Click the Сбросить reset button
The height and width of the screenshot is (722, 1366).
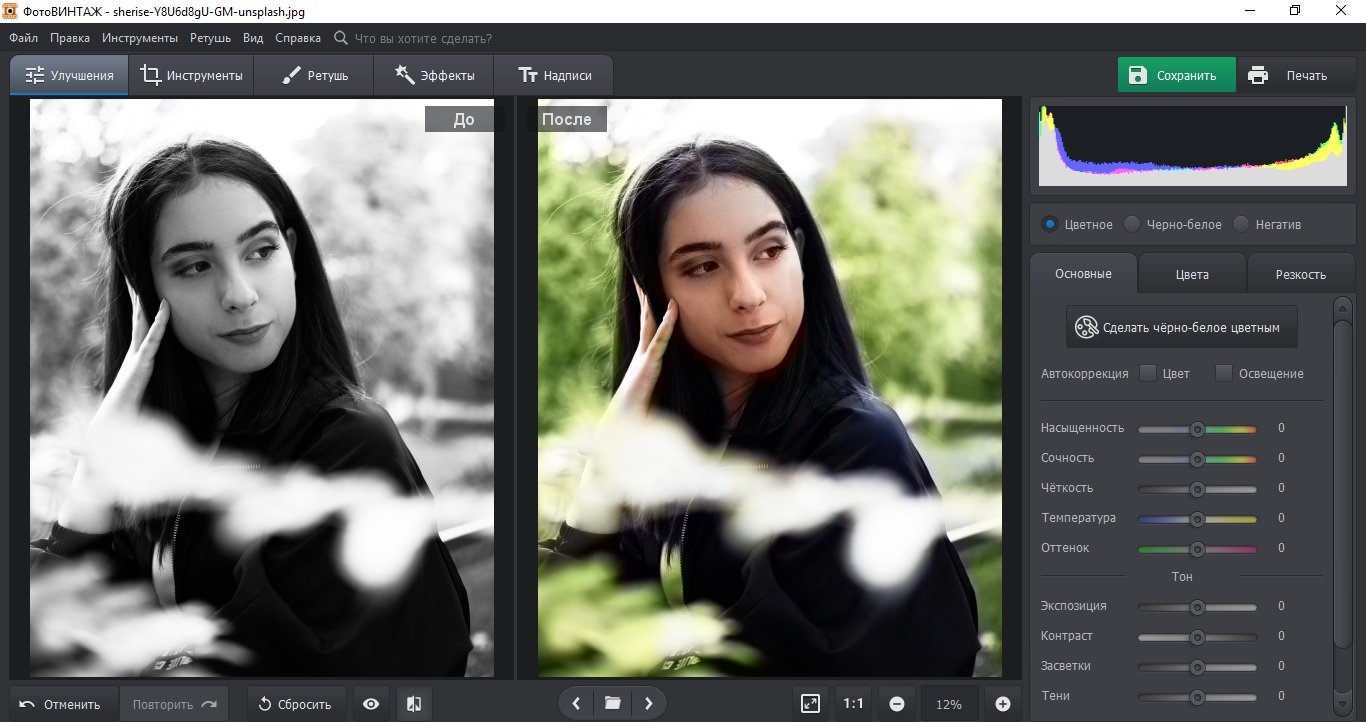(x=296, y=704)
